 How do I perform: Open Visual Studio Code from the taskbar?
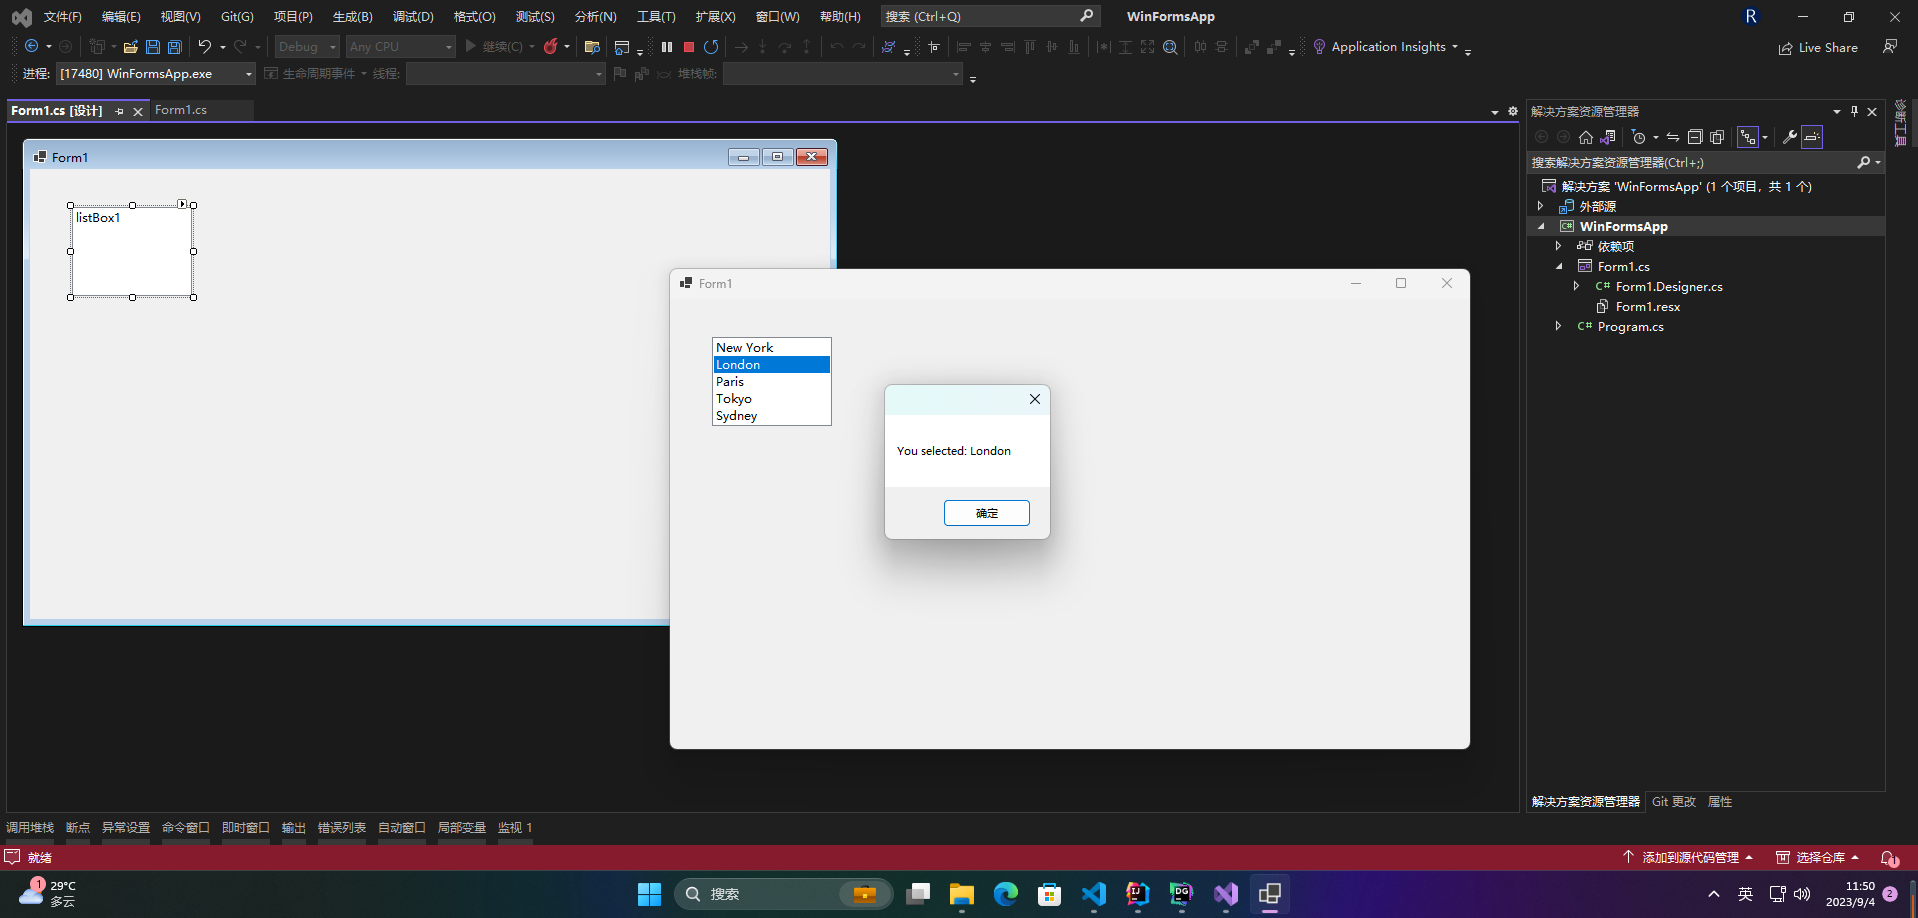tap(1093, 894)
